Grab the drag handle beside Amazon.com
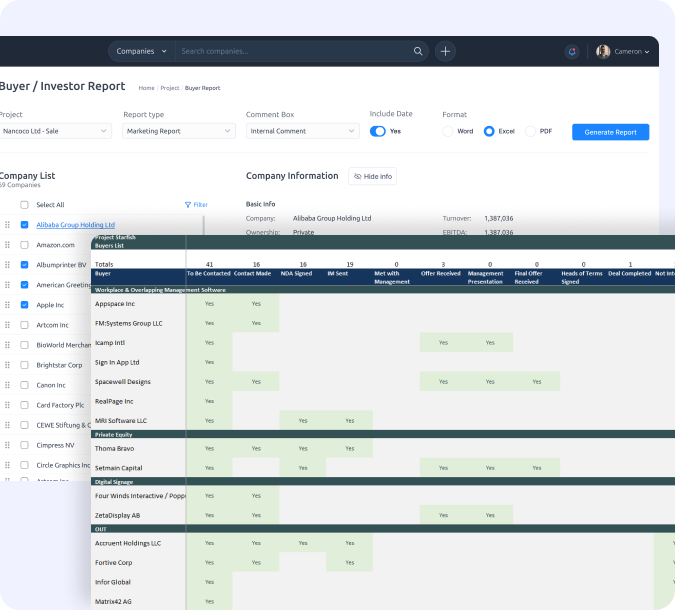This screenshot has height=610, width=675. coord(9,244)
